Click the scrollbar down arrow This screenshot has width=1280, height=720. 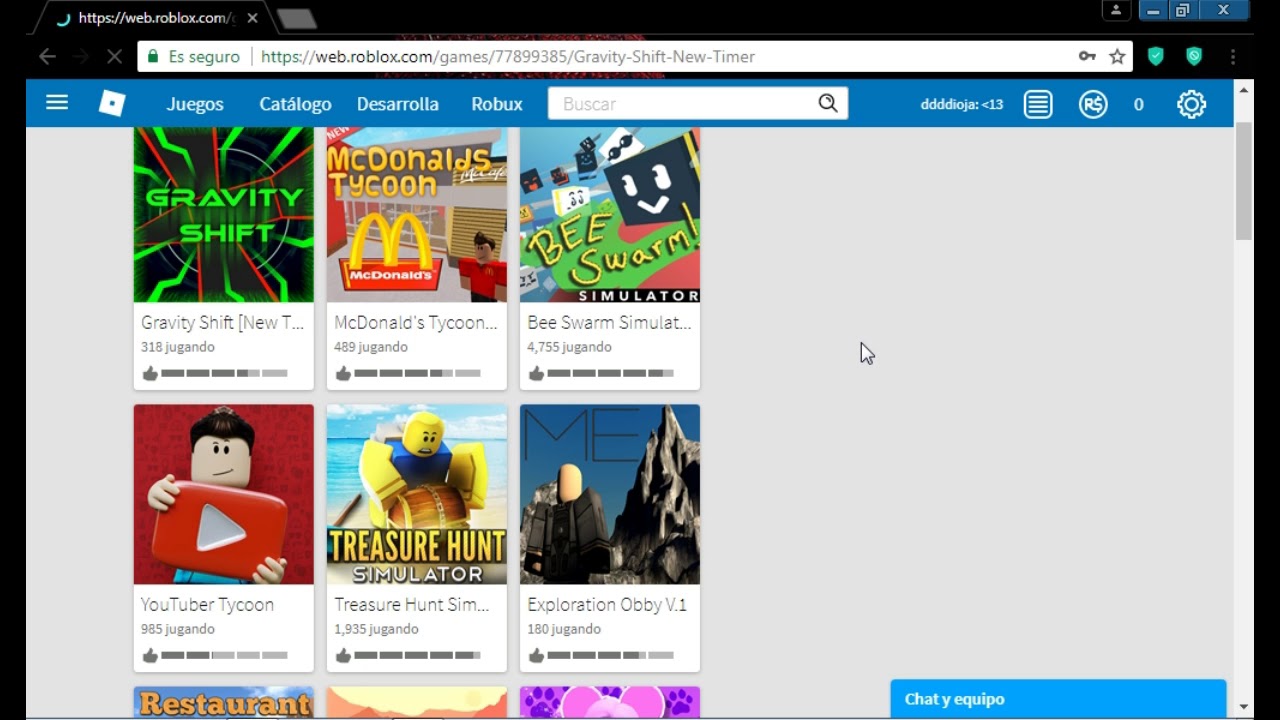click(x=1244, y=707)
